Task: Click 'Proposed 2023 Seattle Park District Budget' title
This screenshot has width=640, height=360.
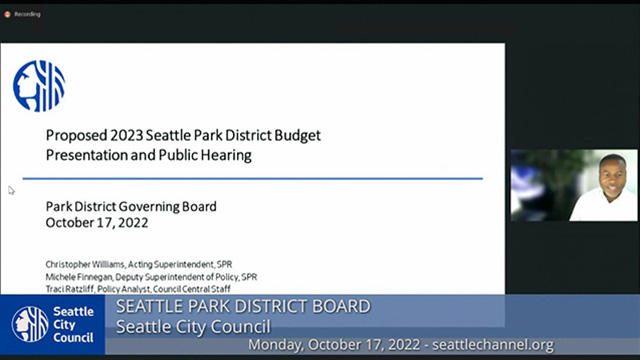Action: pos(183,135)
